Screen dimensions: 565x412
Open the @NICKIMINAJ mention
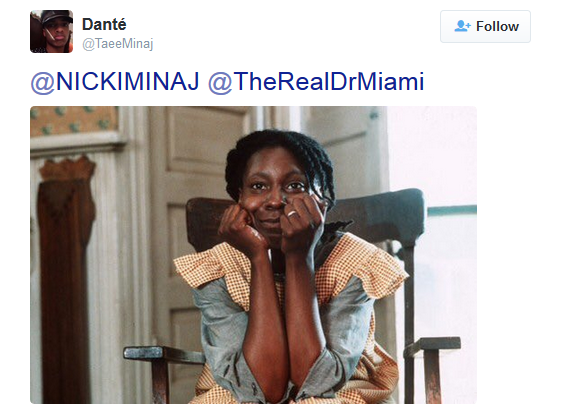click(x=115, y=82)
